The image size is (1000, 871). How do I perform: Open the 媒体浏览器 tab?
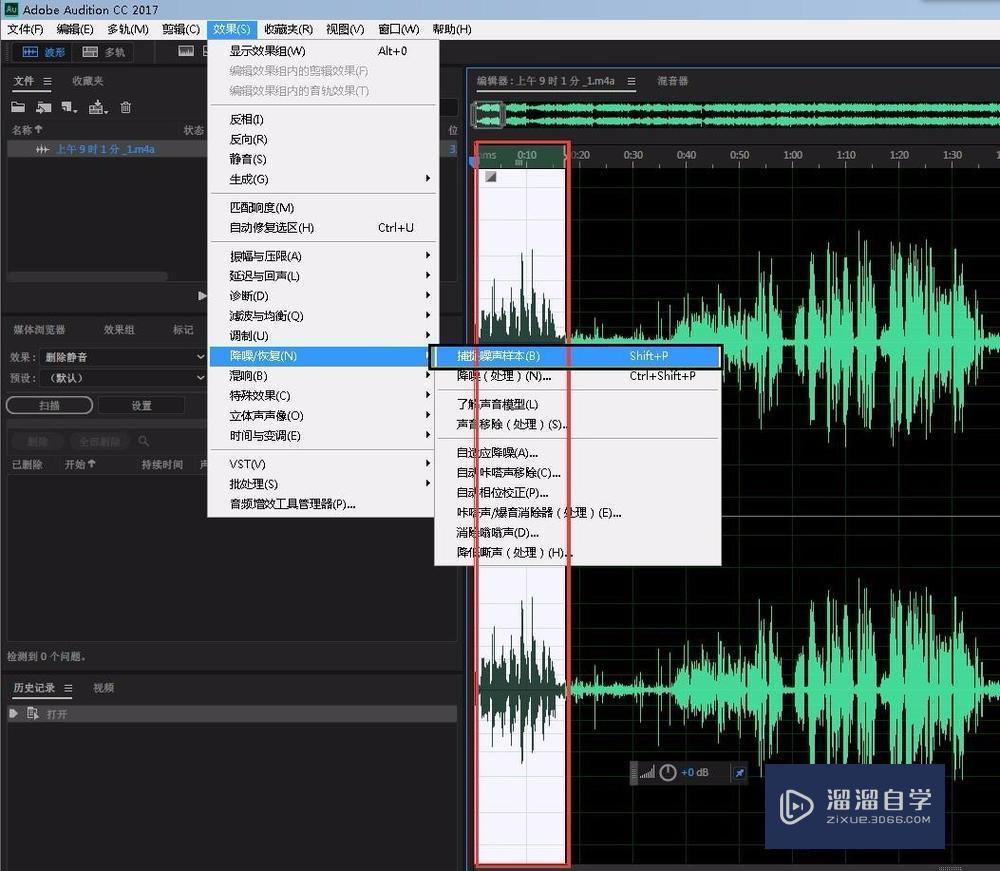tap(39, 330)
